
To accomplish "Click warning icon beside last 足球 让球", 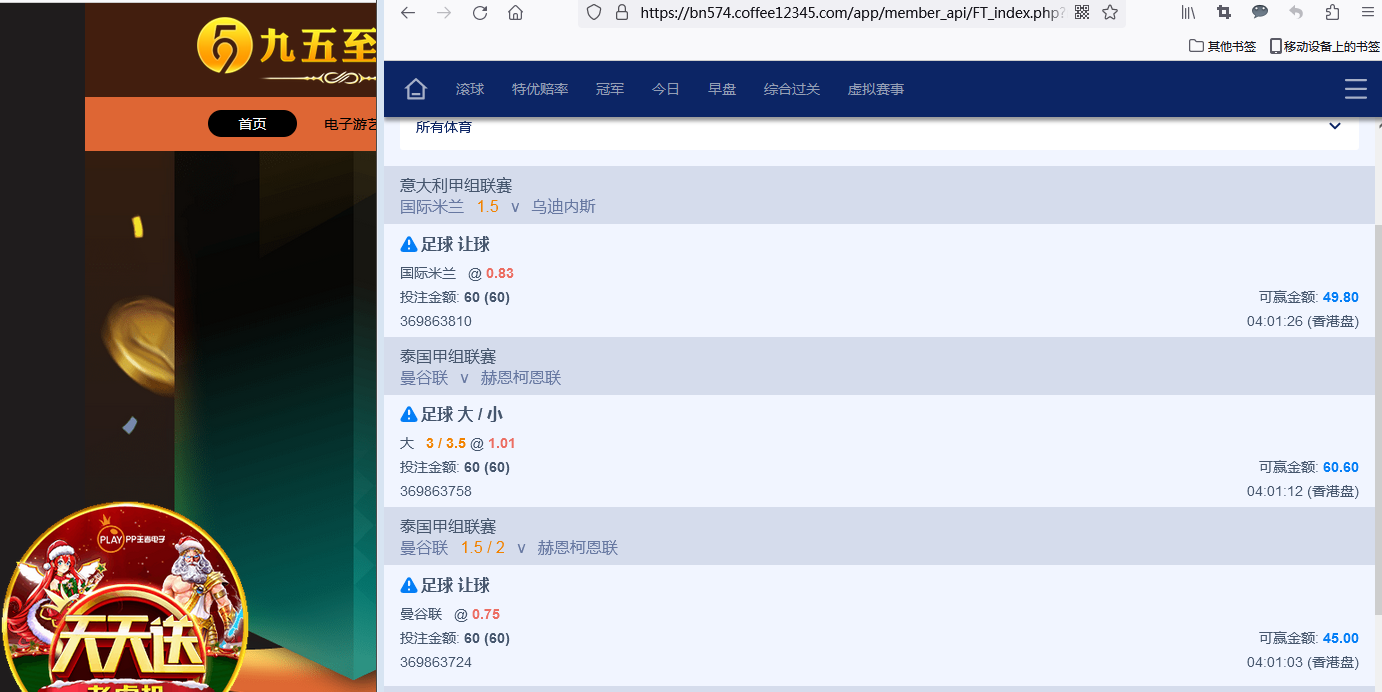I will 408,585.
